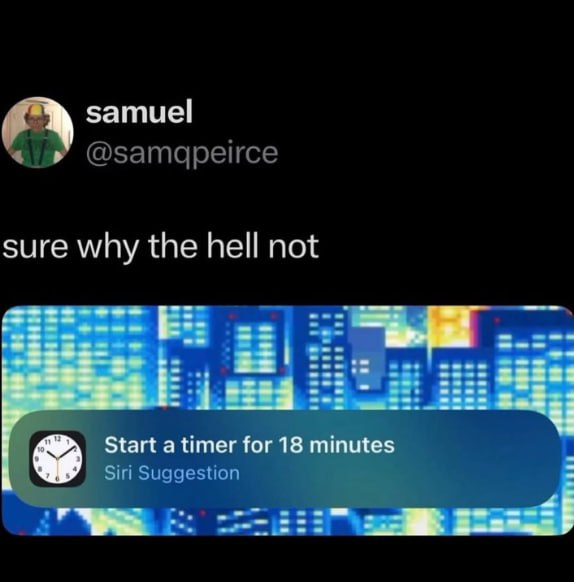Click the dark blue building with red corner dots
Viewport: 574px width, 582px height.
(254, 343)
